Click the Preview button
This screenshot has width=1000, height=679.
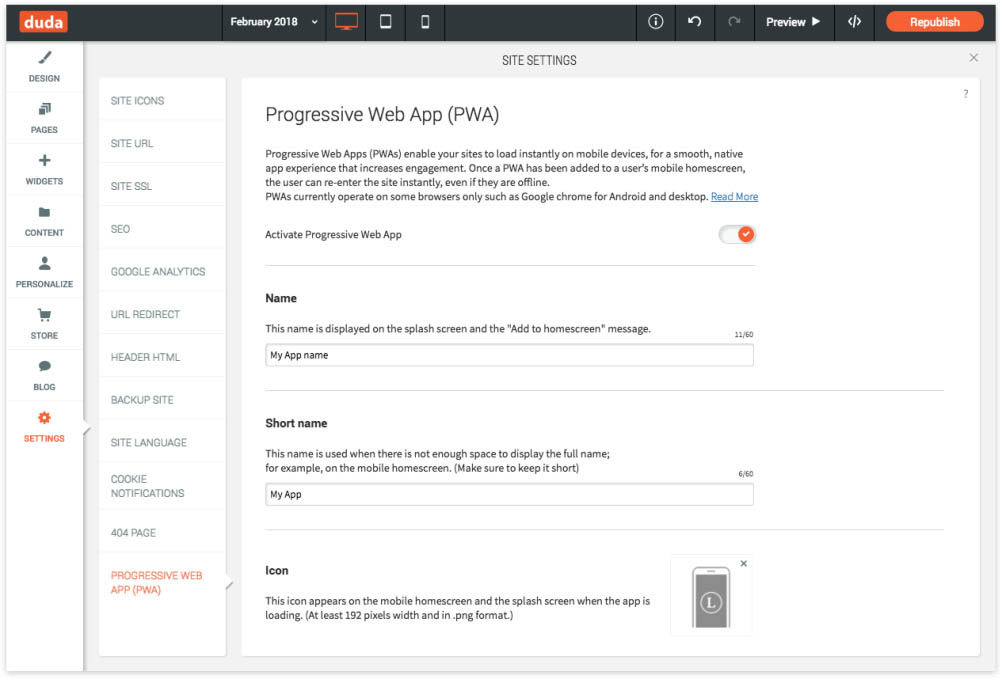(793, 22)
